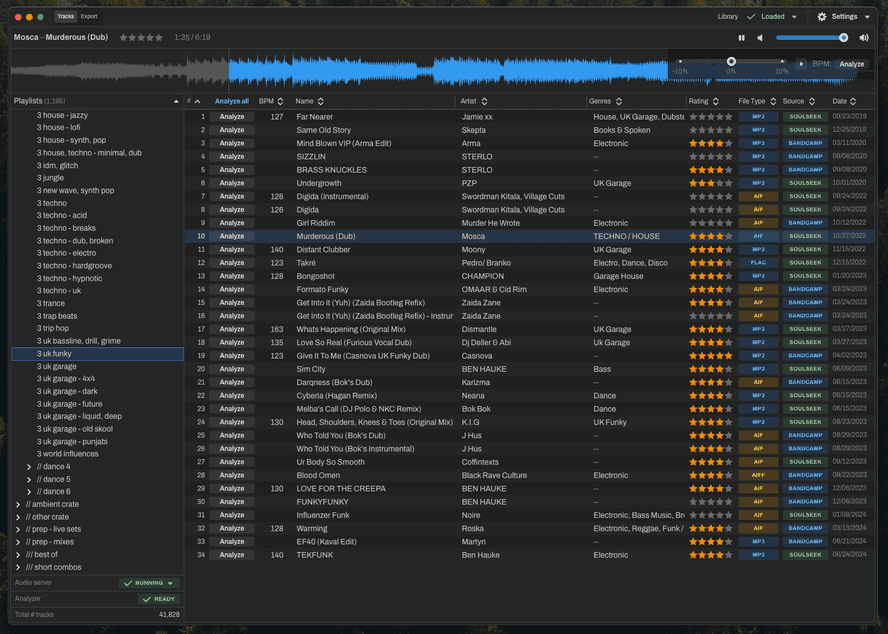Sort tracks using Artist column sort icon
Image resolution: width=888 pixels, height=634 pixels.
(484, 101)
